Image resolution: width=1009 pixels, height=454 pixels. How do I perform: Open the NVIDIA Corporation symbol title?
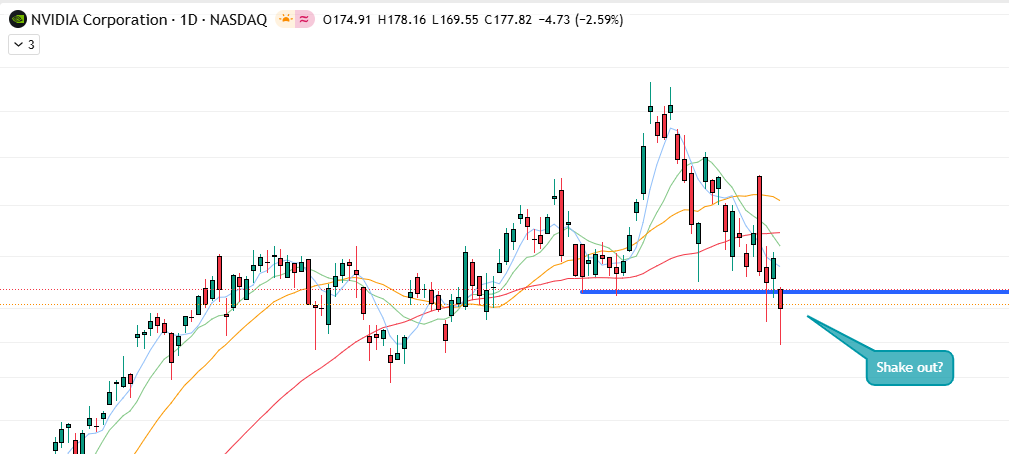148,20
